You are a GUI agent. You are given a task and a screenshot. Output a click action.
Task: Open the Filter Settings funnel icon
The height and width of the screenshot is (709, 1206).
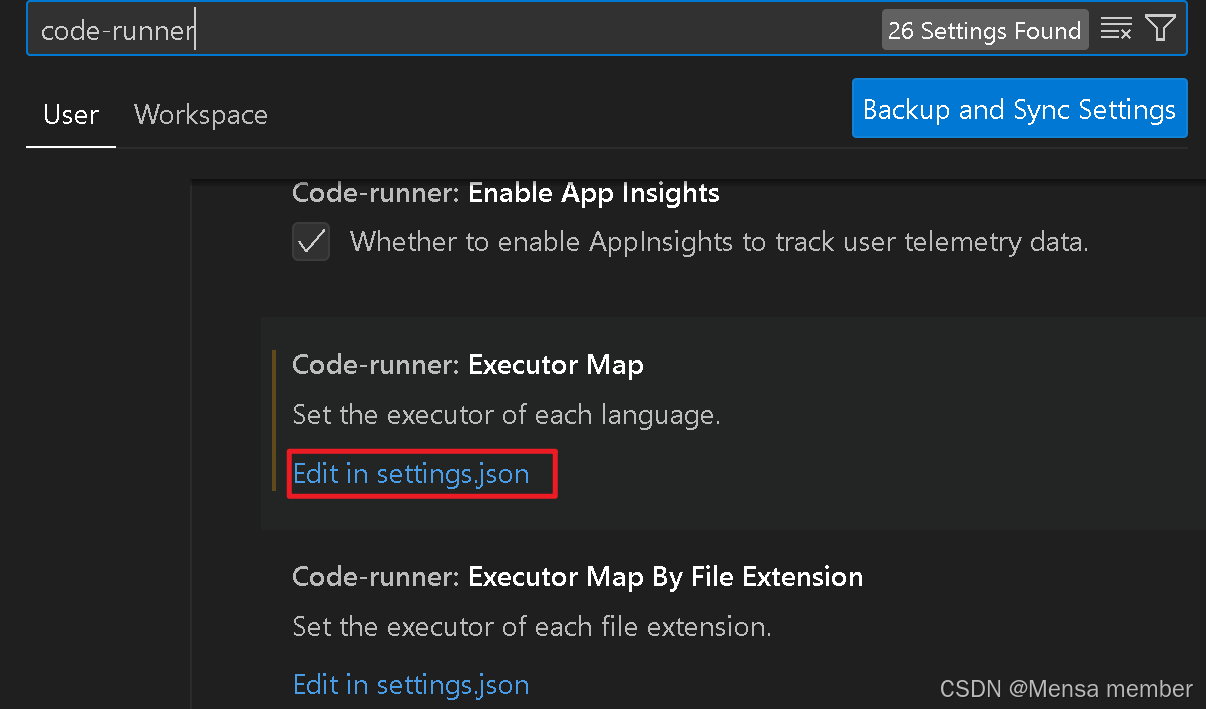coord(1160,28)
